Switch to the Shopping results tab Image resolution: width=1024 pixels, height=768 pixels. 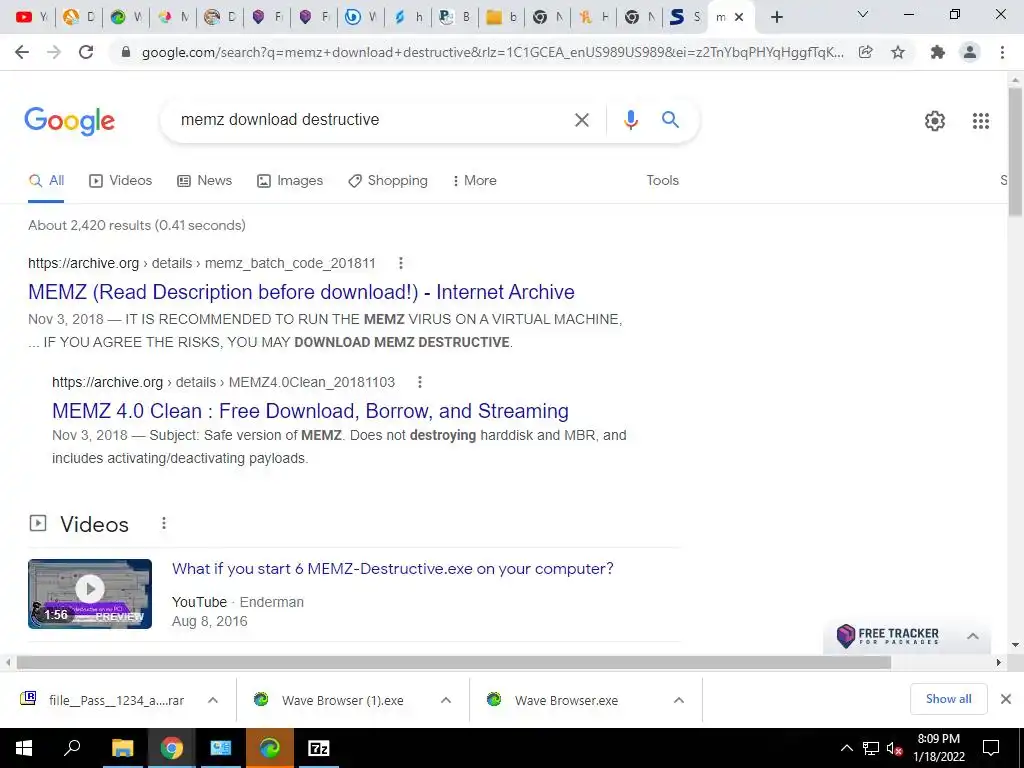[x=388, y=181]
